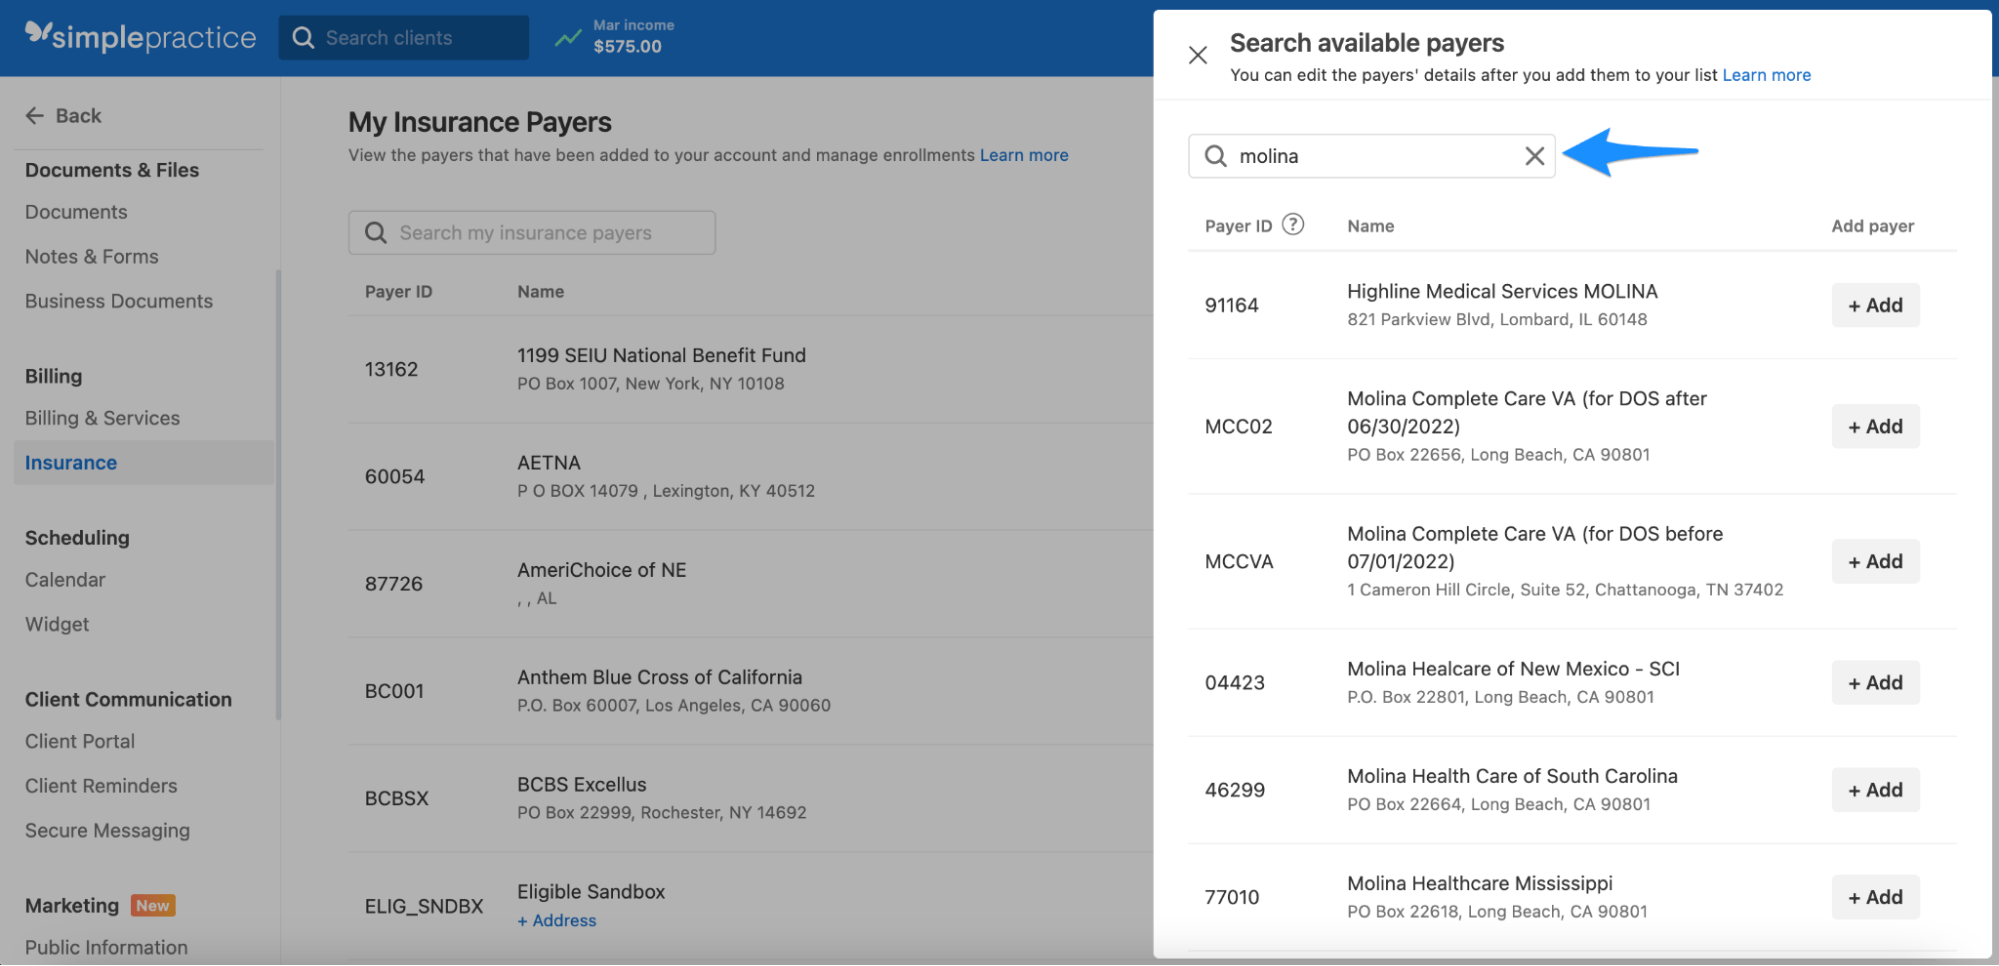
Task: Click the SimplePractice logo
Action: (x=139, y=37)
